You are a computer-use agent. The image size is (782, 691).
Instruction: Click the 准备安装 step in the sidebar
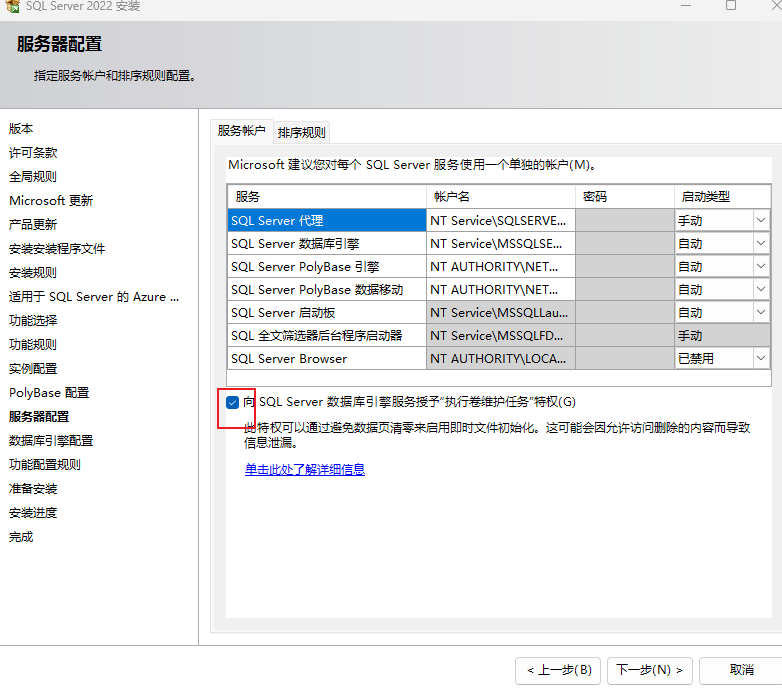[x=33, y=489]
